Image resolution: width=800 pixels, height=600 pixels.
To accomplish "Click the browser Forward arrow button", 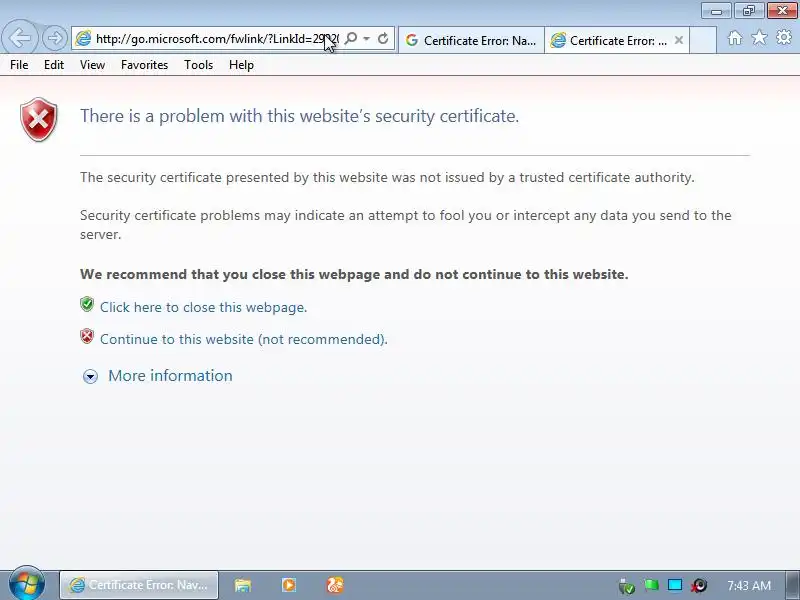I will pyautogui.click(x=54, y=38).
